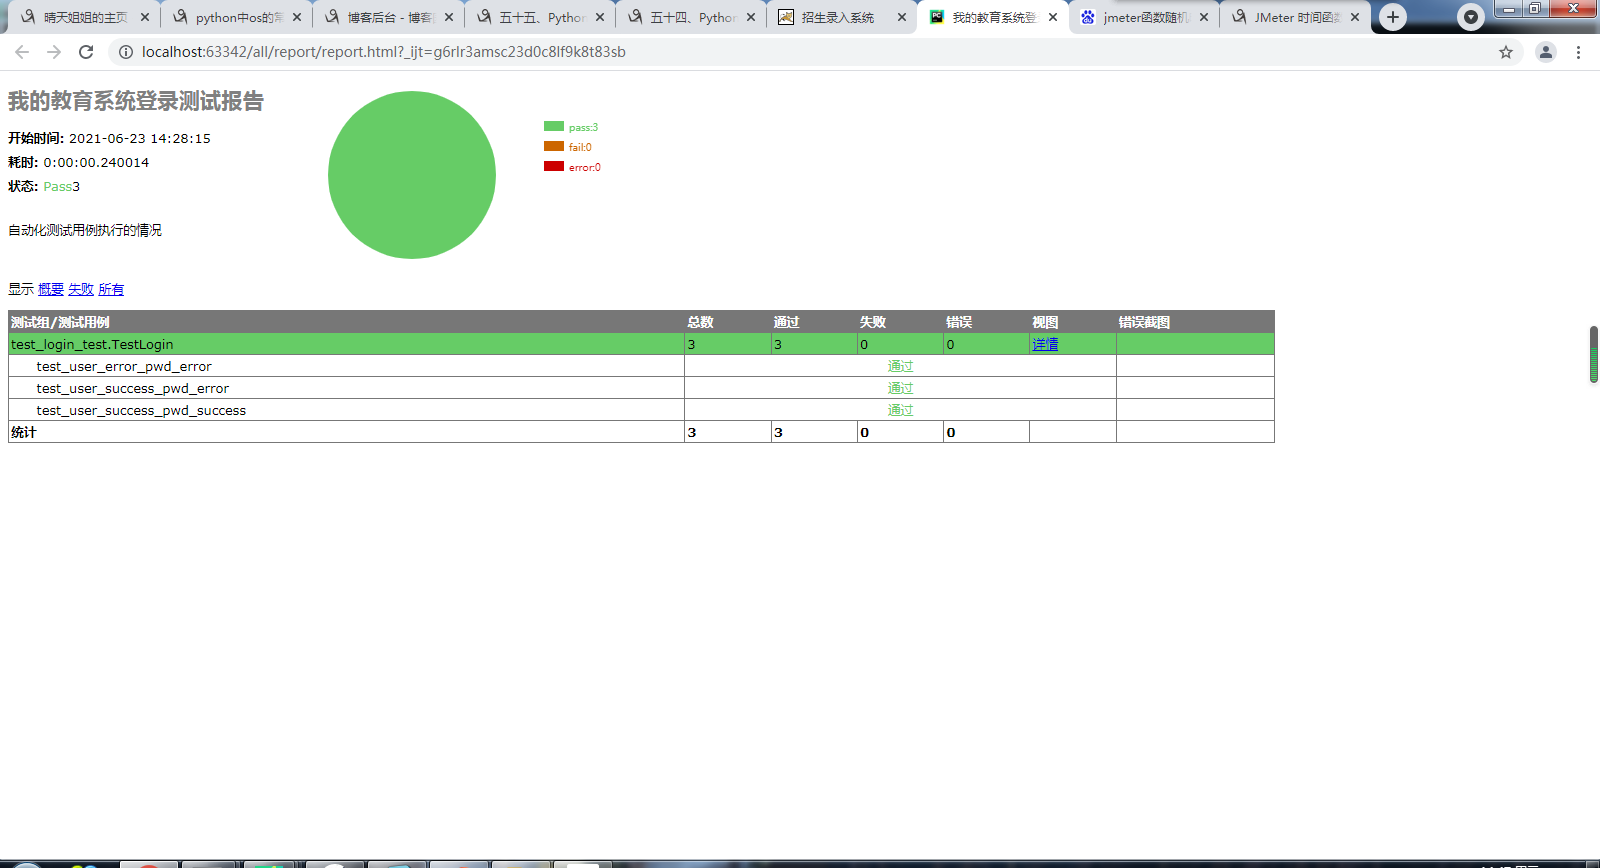Screen dimensions: 1600x868
Task: Bookmark this page with star icon
Action: tap(1506, 52)
